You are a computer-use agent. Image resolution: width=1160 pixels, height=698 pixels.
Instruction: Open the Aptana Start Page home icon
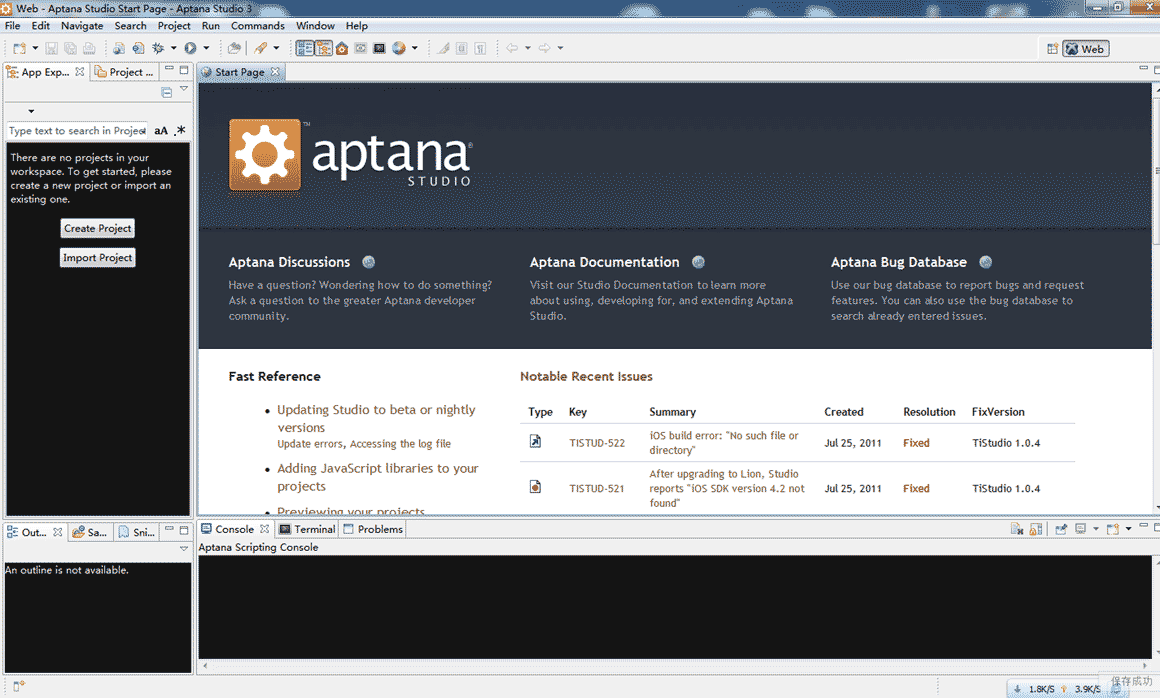[x=342, y=49]
